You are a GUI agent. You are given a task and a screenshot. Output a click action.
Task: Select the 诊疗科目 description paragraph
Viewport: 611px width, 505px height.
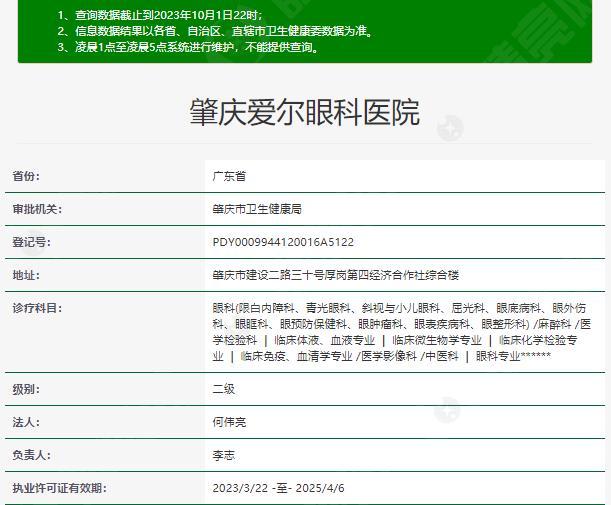click(x=401, y=332)
